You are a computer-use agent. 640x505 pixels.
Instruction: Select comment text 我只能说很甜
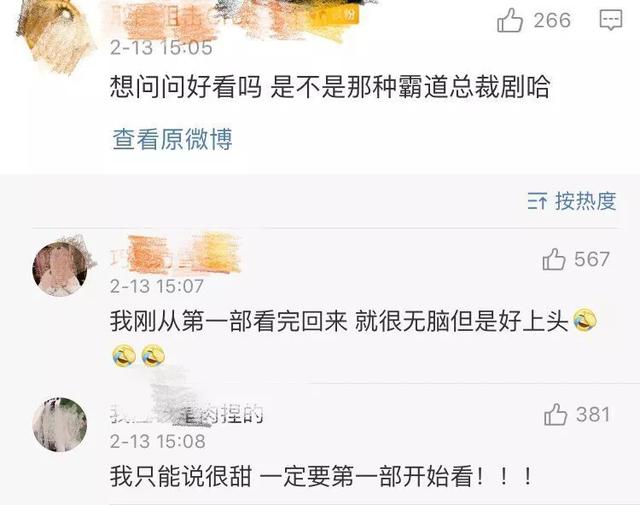pos(180,476)
